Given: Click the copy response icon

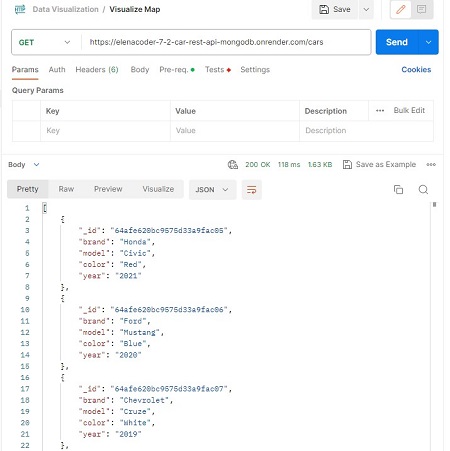Looking at the screenshot, I should click(x=398, y=189).
